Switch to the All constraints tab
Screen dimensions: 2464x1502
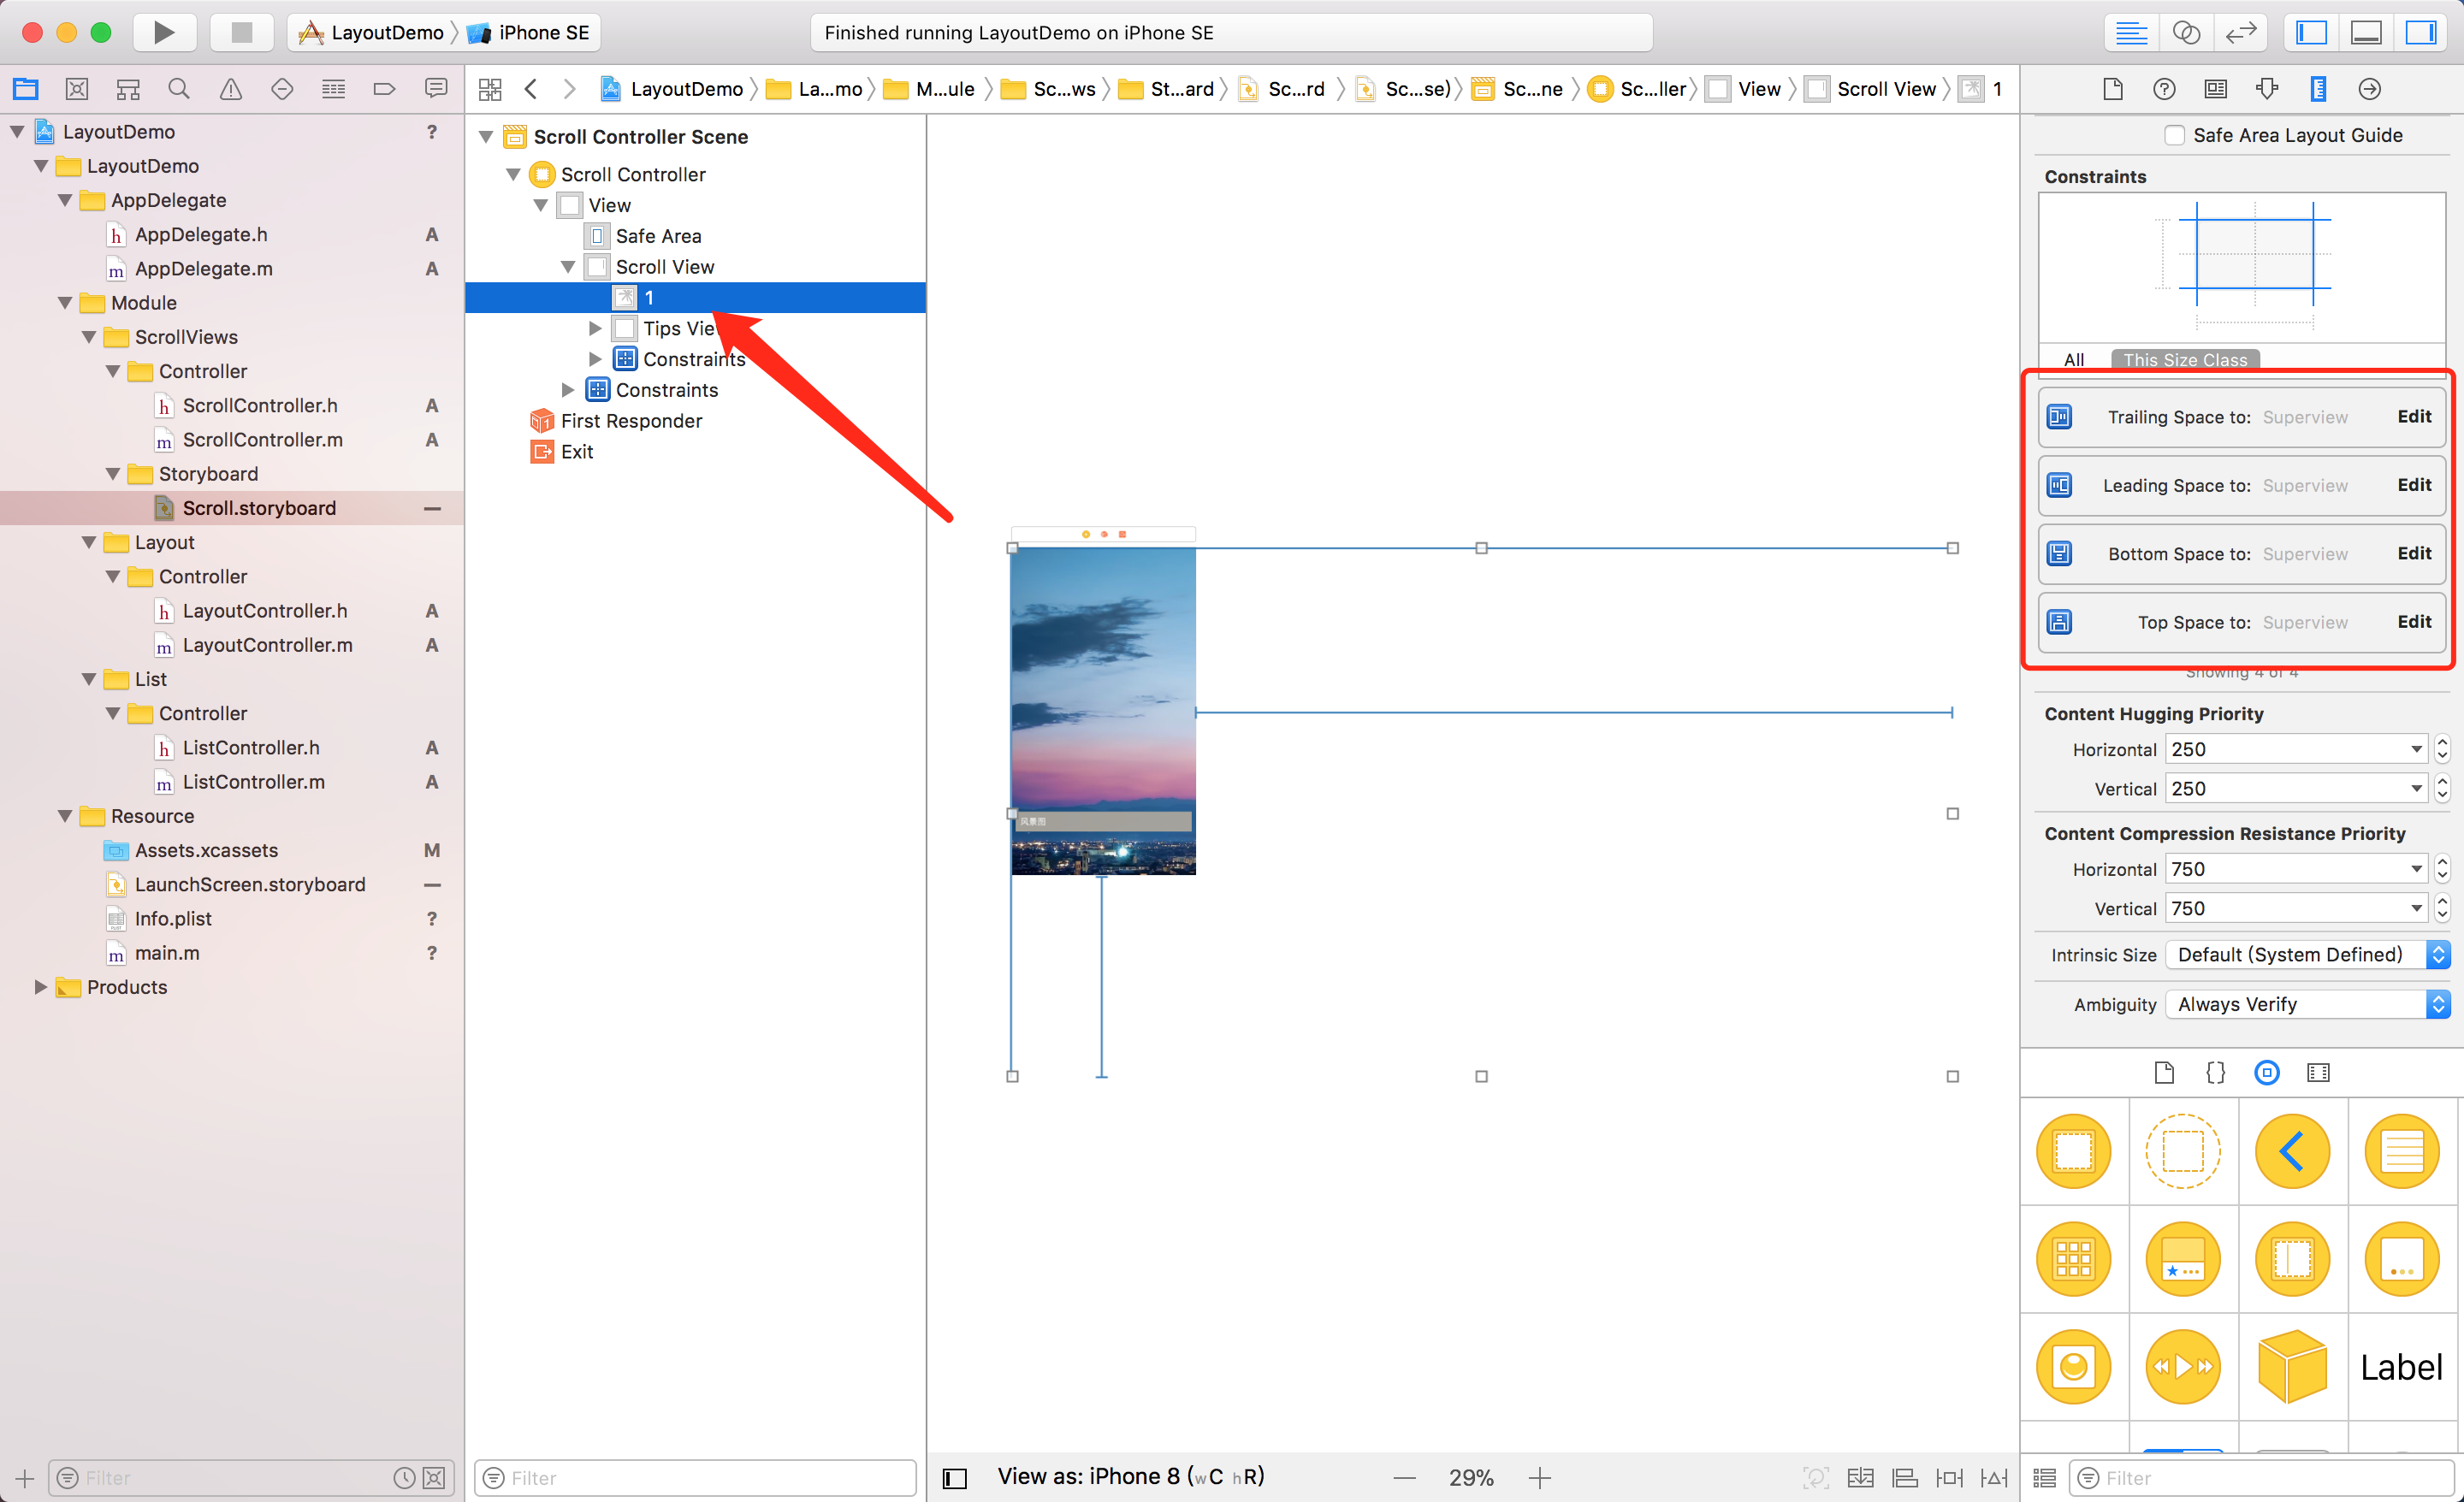[x=2074, y=360]
